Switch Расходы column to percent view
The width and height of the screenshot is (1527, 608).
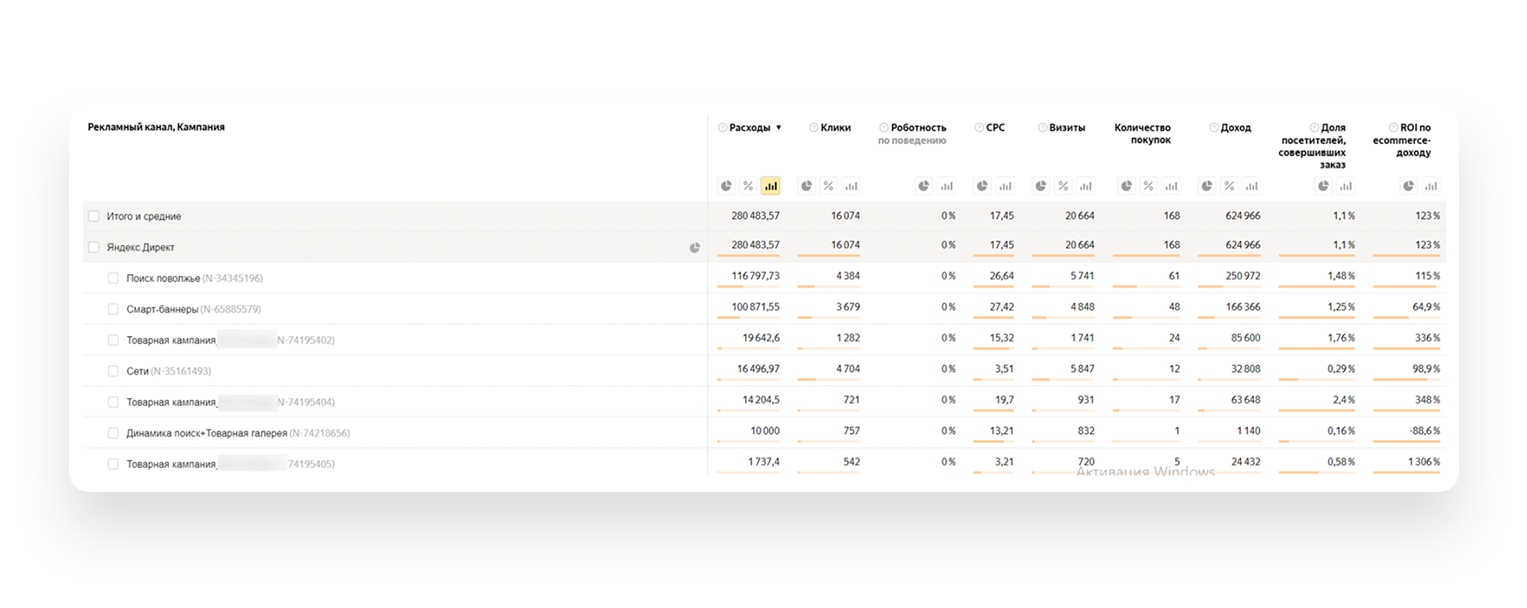pyautogui.click(x=748, y=186)
